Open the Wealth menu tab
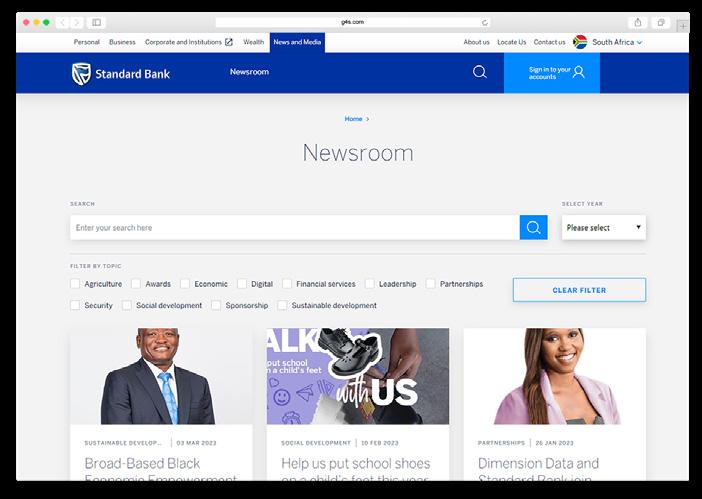The width and height of the screenshot is (702, 499). (x=253, y=42)
